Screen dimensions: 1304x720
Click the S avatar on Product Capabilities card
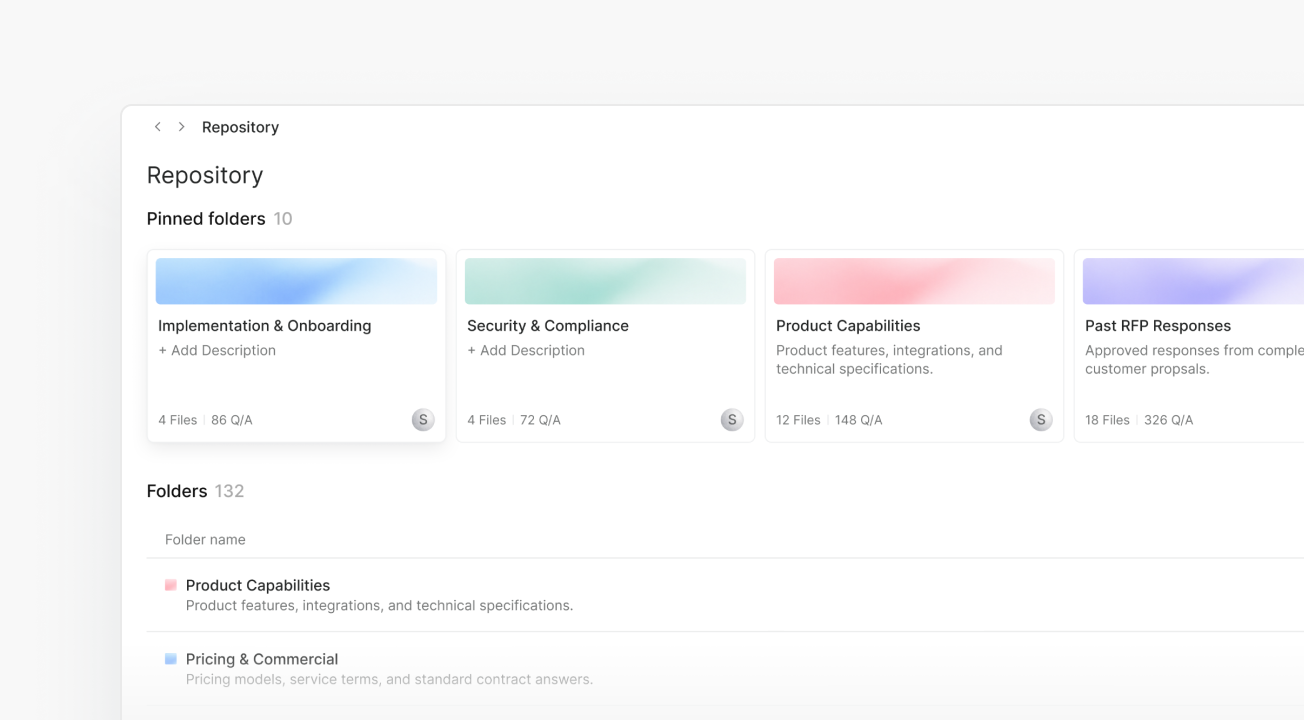[1041, 420]
